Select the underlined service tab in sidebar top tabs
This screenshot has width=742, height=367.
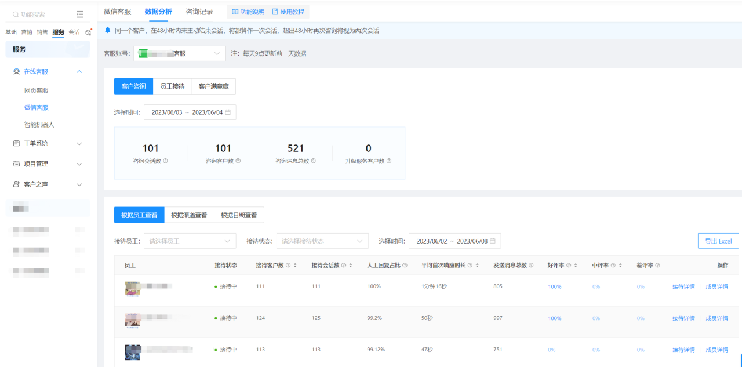point(58,32)
